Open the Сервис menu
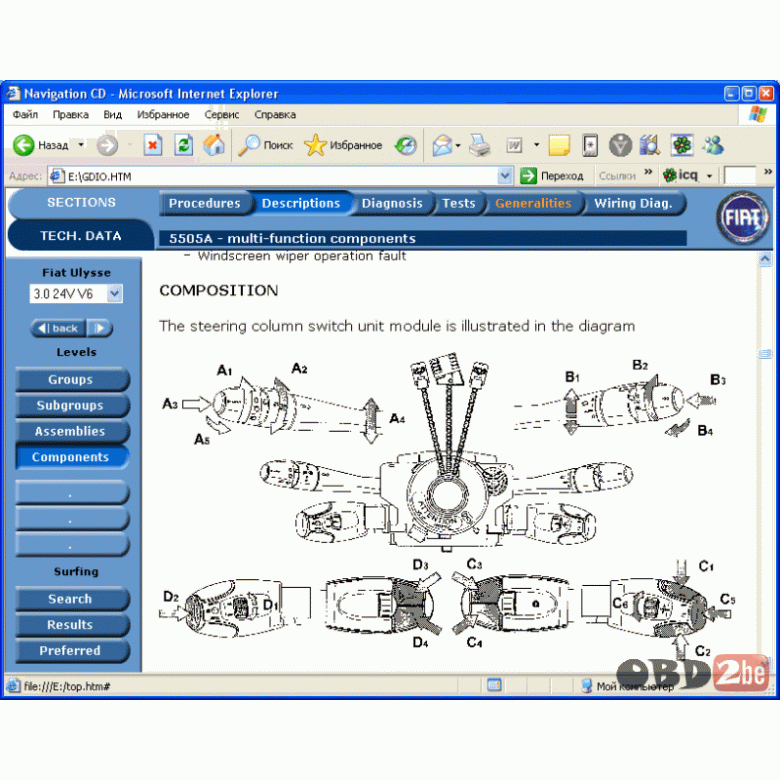 (x=222, y=114)
